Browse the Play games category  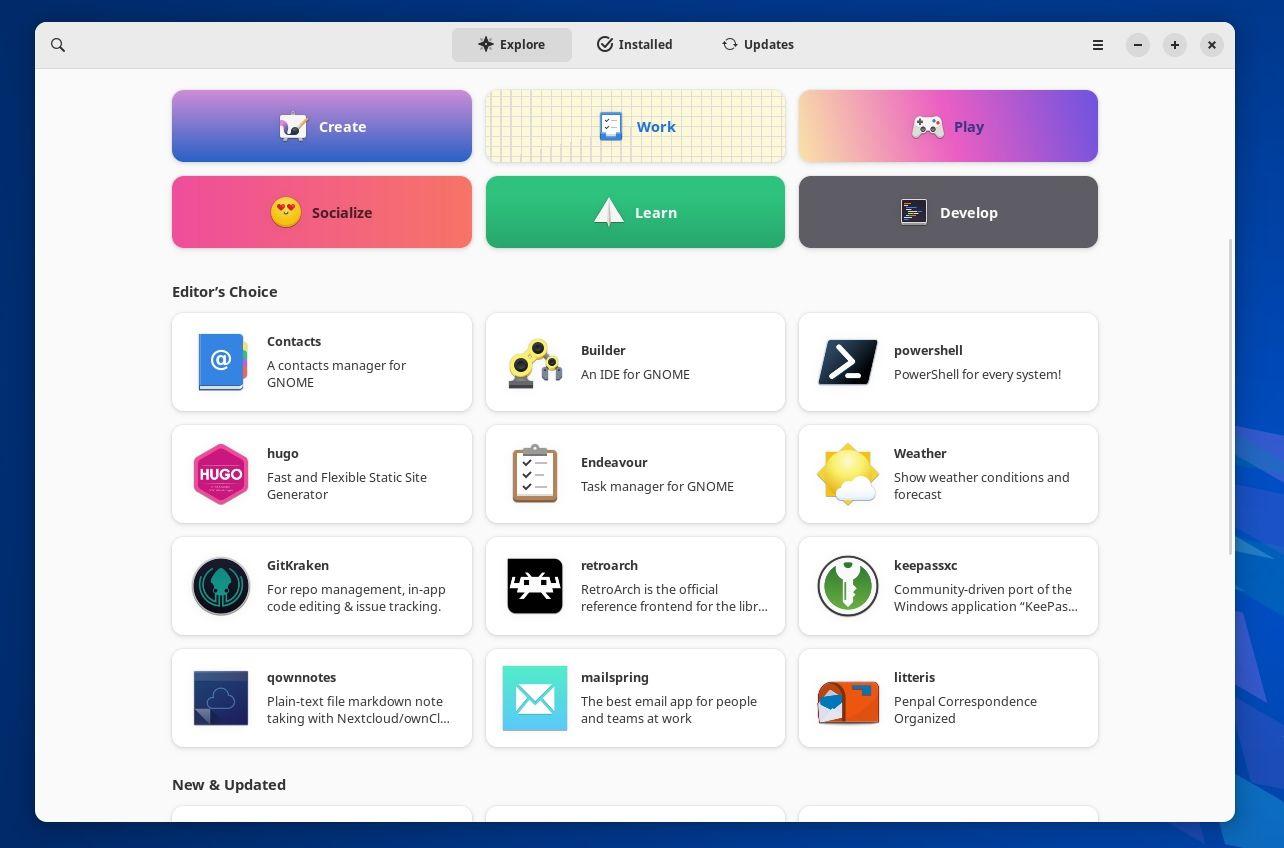coord(947,126)
